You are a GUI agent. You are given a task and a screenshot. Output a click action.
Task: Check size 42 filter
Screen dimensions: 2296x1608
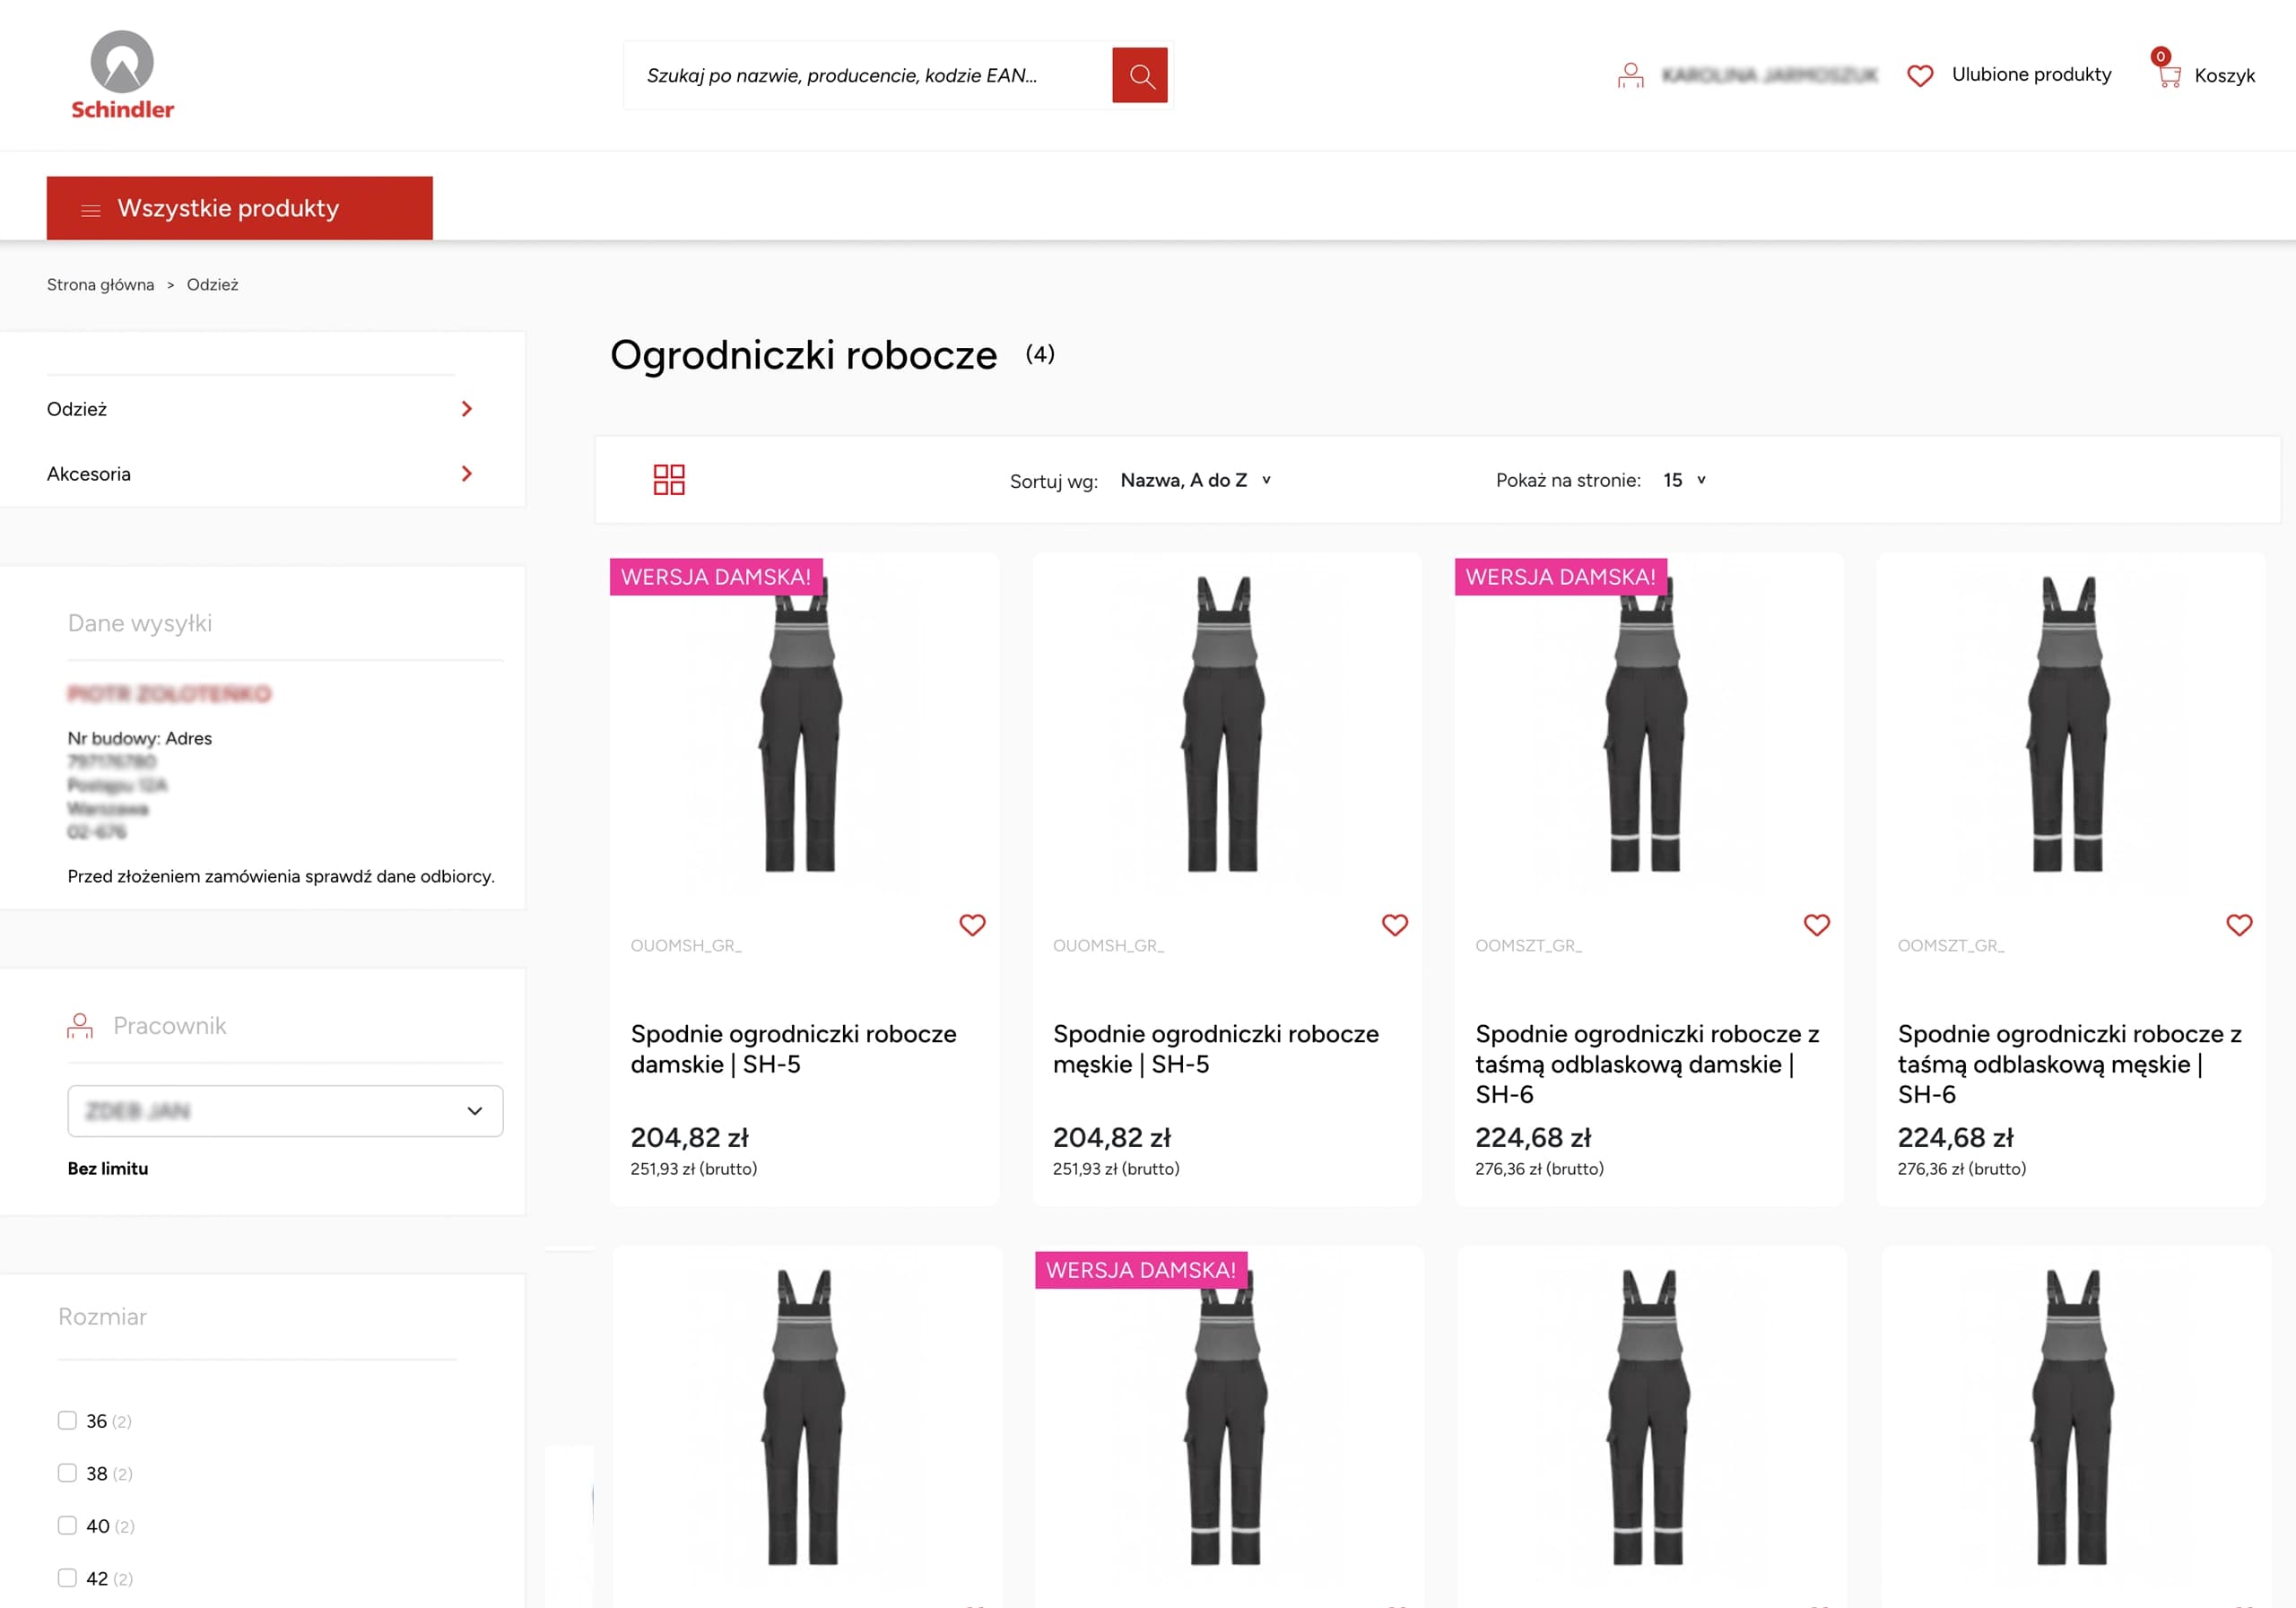tap(67, 1577)
